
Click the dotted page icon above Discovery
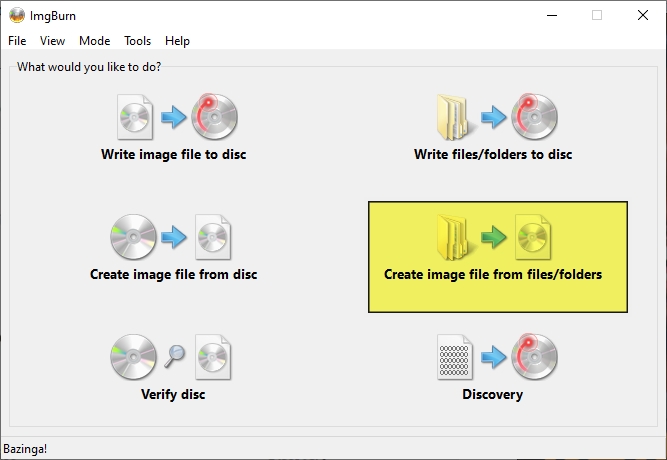pos(455,357)
